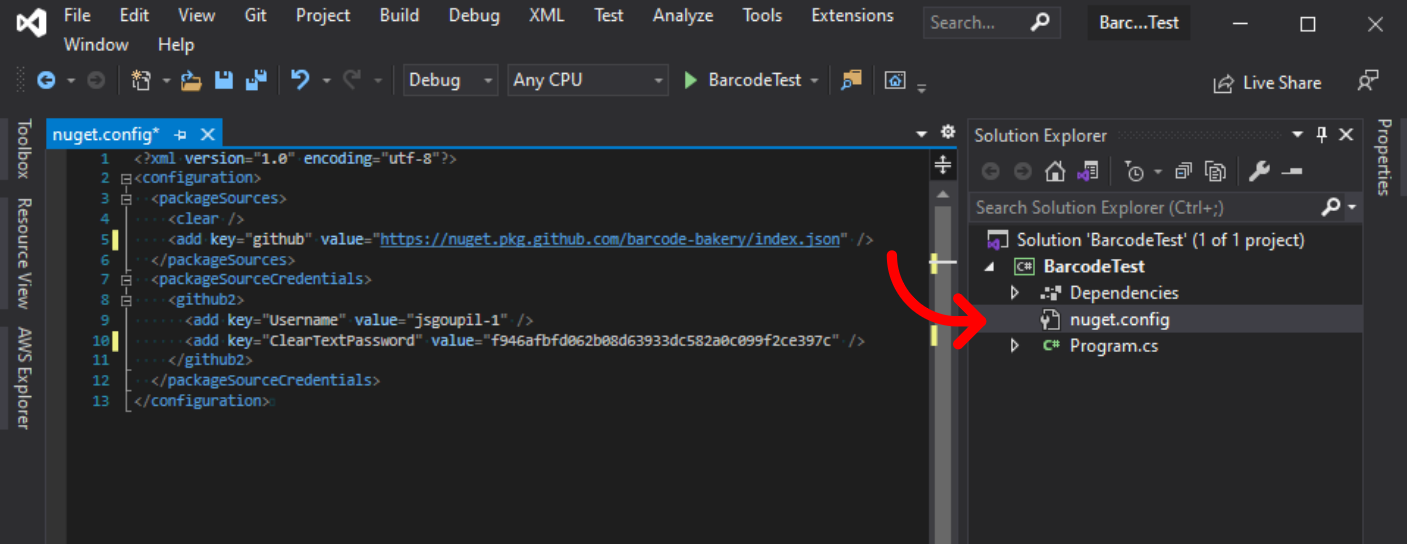Open the AWS Explorer side tab

(23, 378)
